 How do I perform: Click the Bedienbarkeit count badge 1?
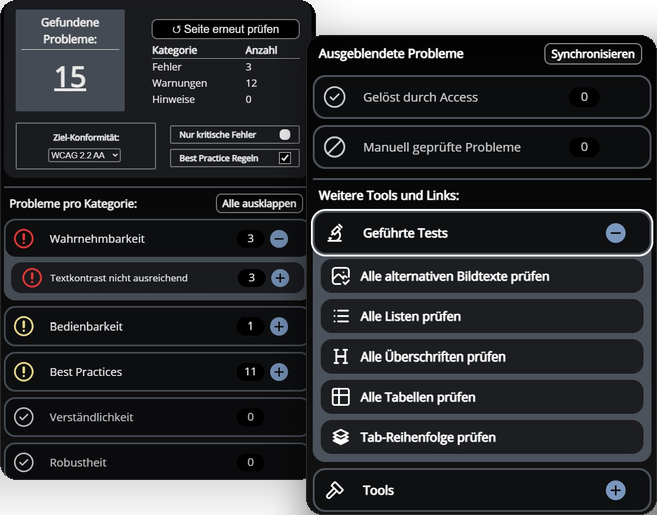point(250,326)
